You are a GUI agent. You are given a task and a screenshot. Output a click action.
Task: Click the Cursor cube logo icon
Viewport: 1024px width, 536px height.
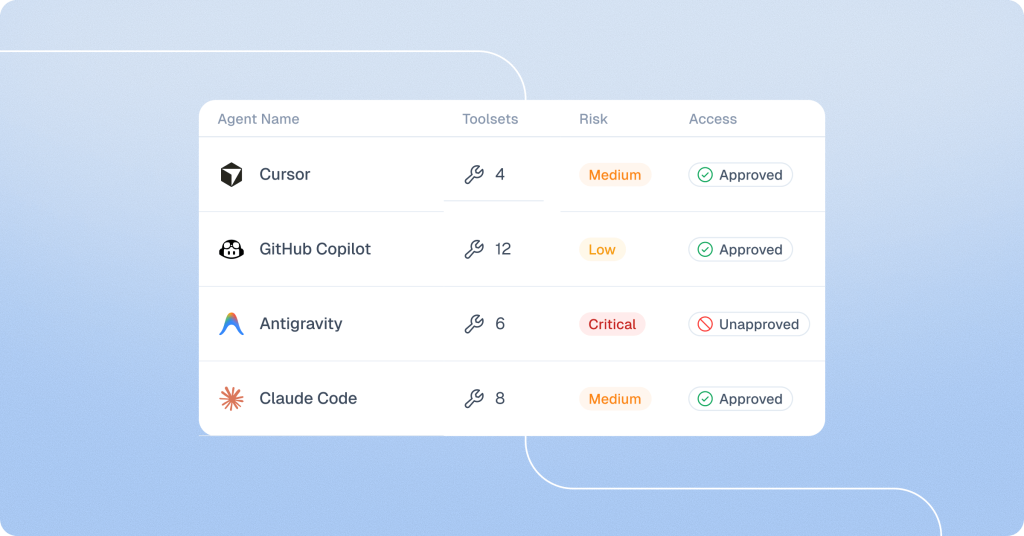point(231,175)
